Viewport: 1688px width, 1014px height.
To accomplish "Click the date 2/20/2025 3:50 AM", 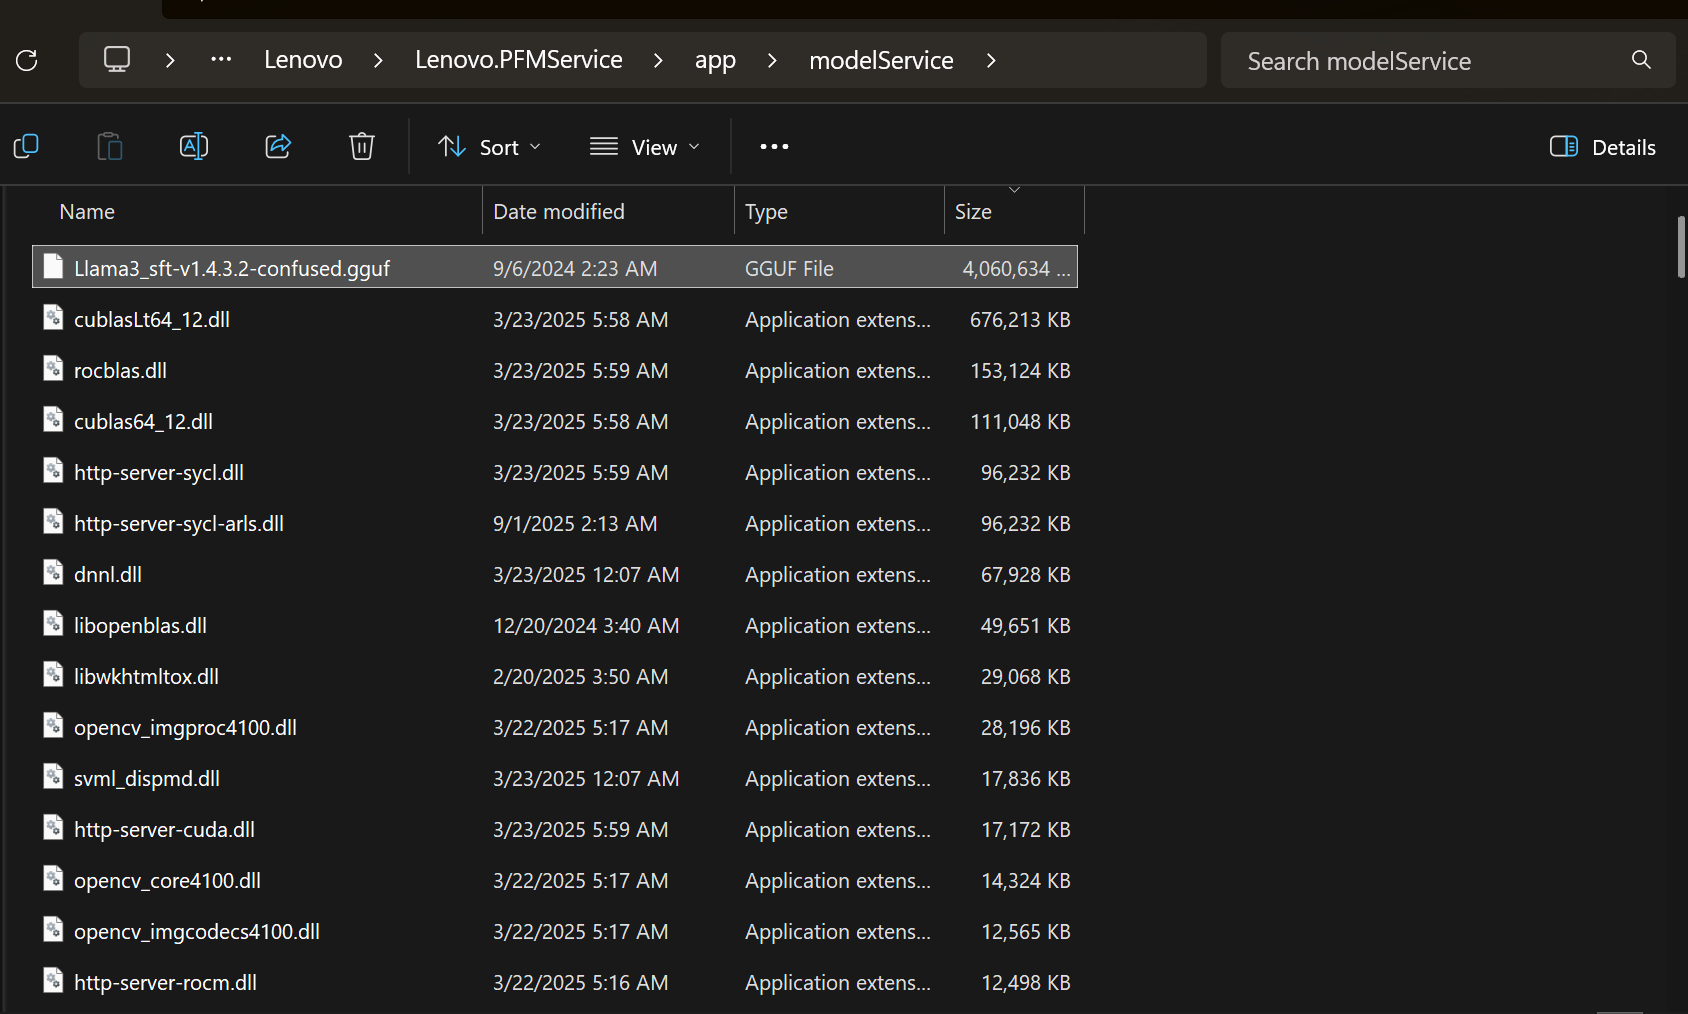I will [580, 676].
